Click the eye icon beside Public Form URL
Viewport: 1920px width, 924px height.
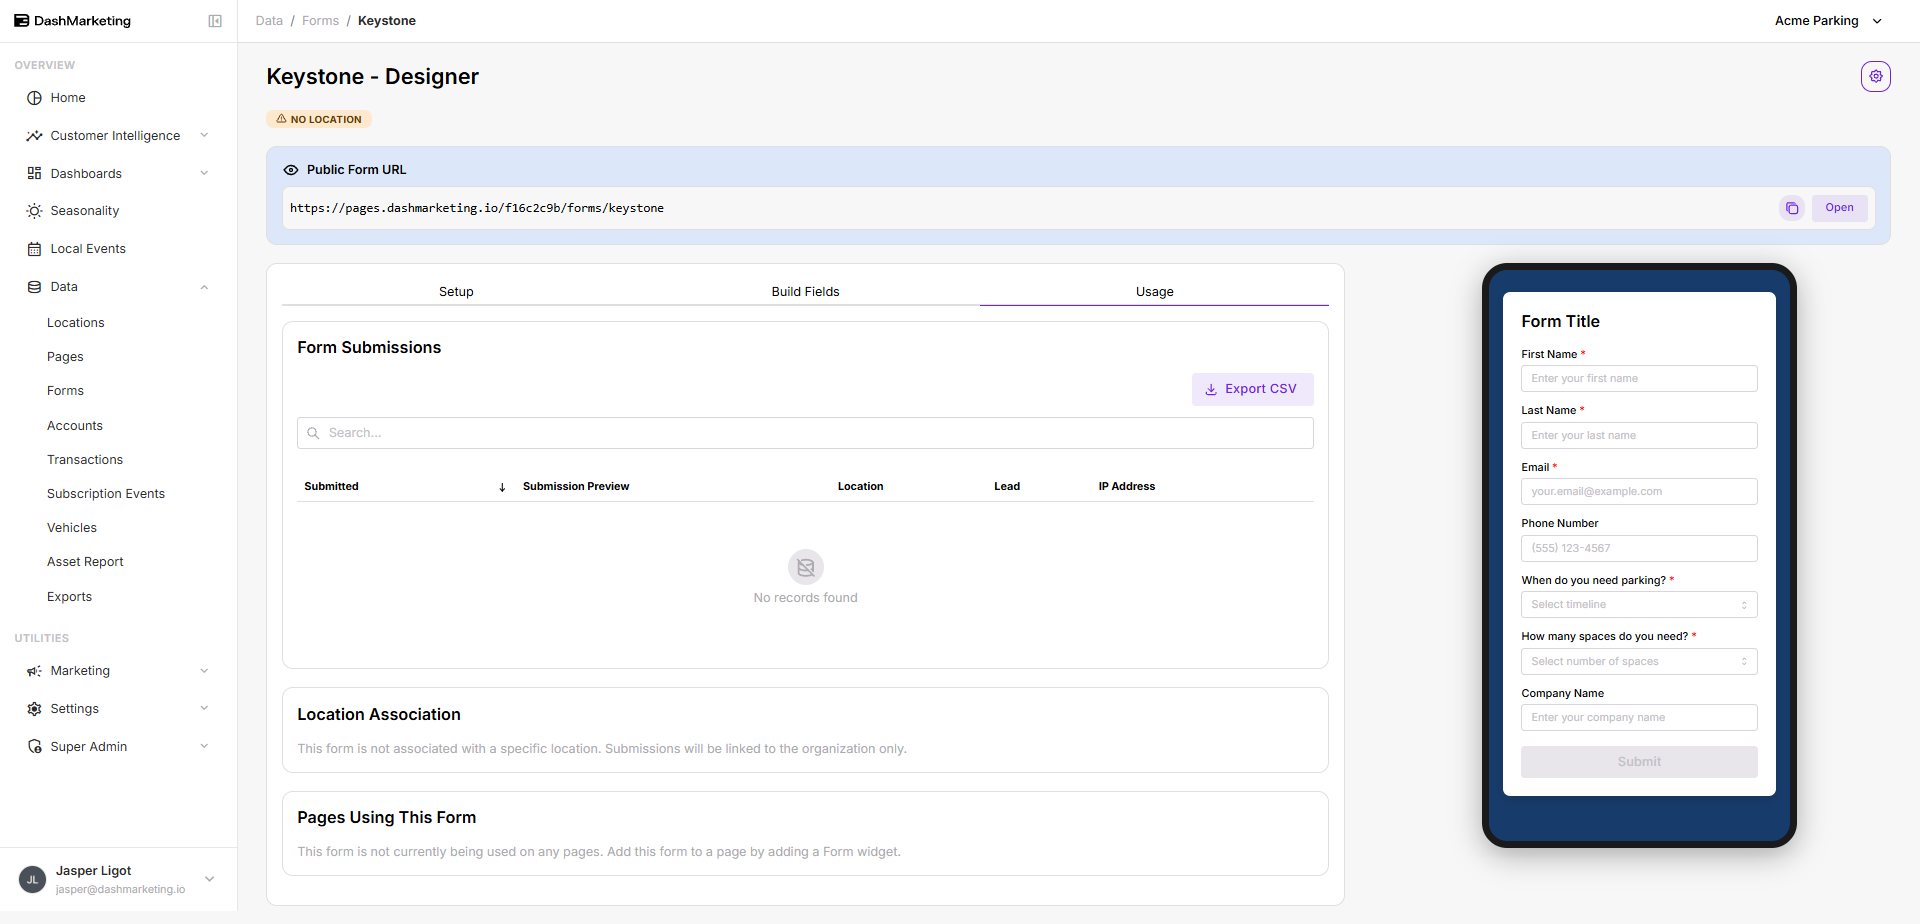[291, 170]
